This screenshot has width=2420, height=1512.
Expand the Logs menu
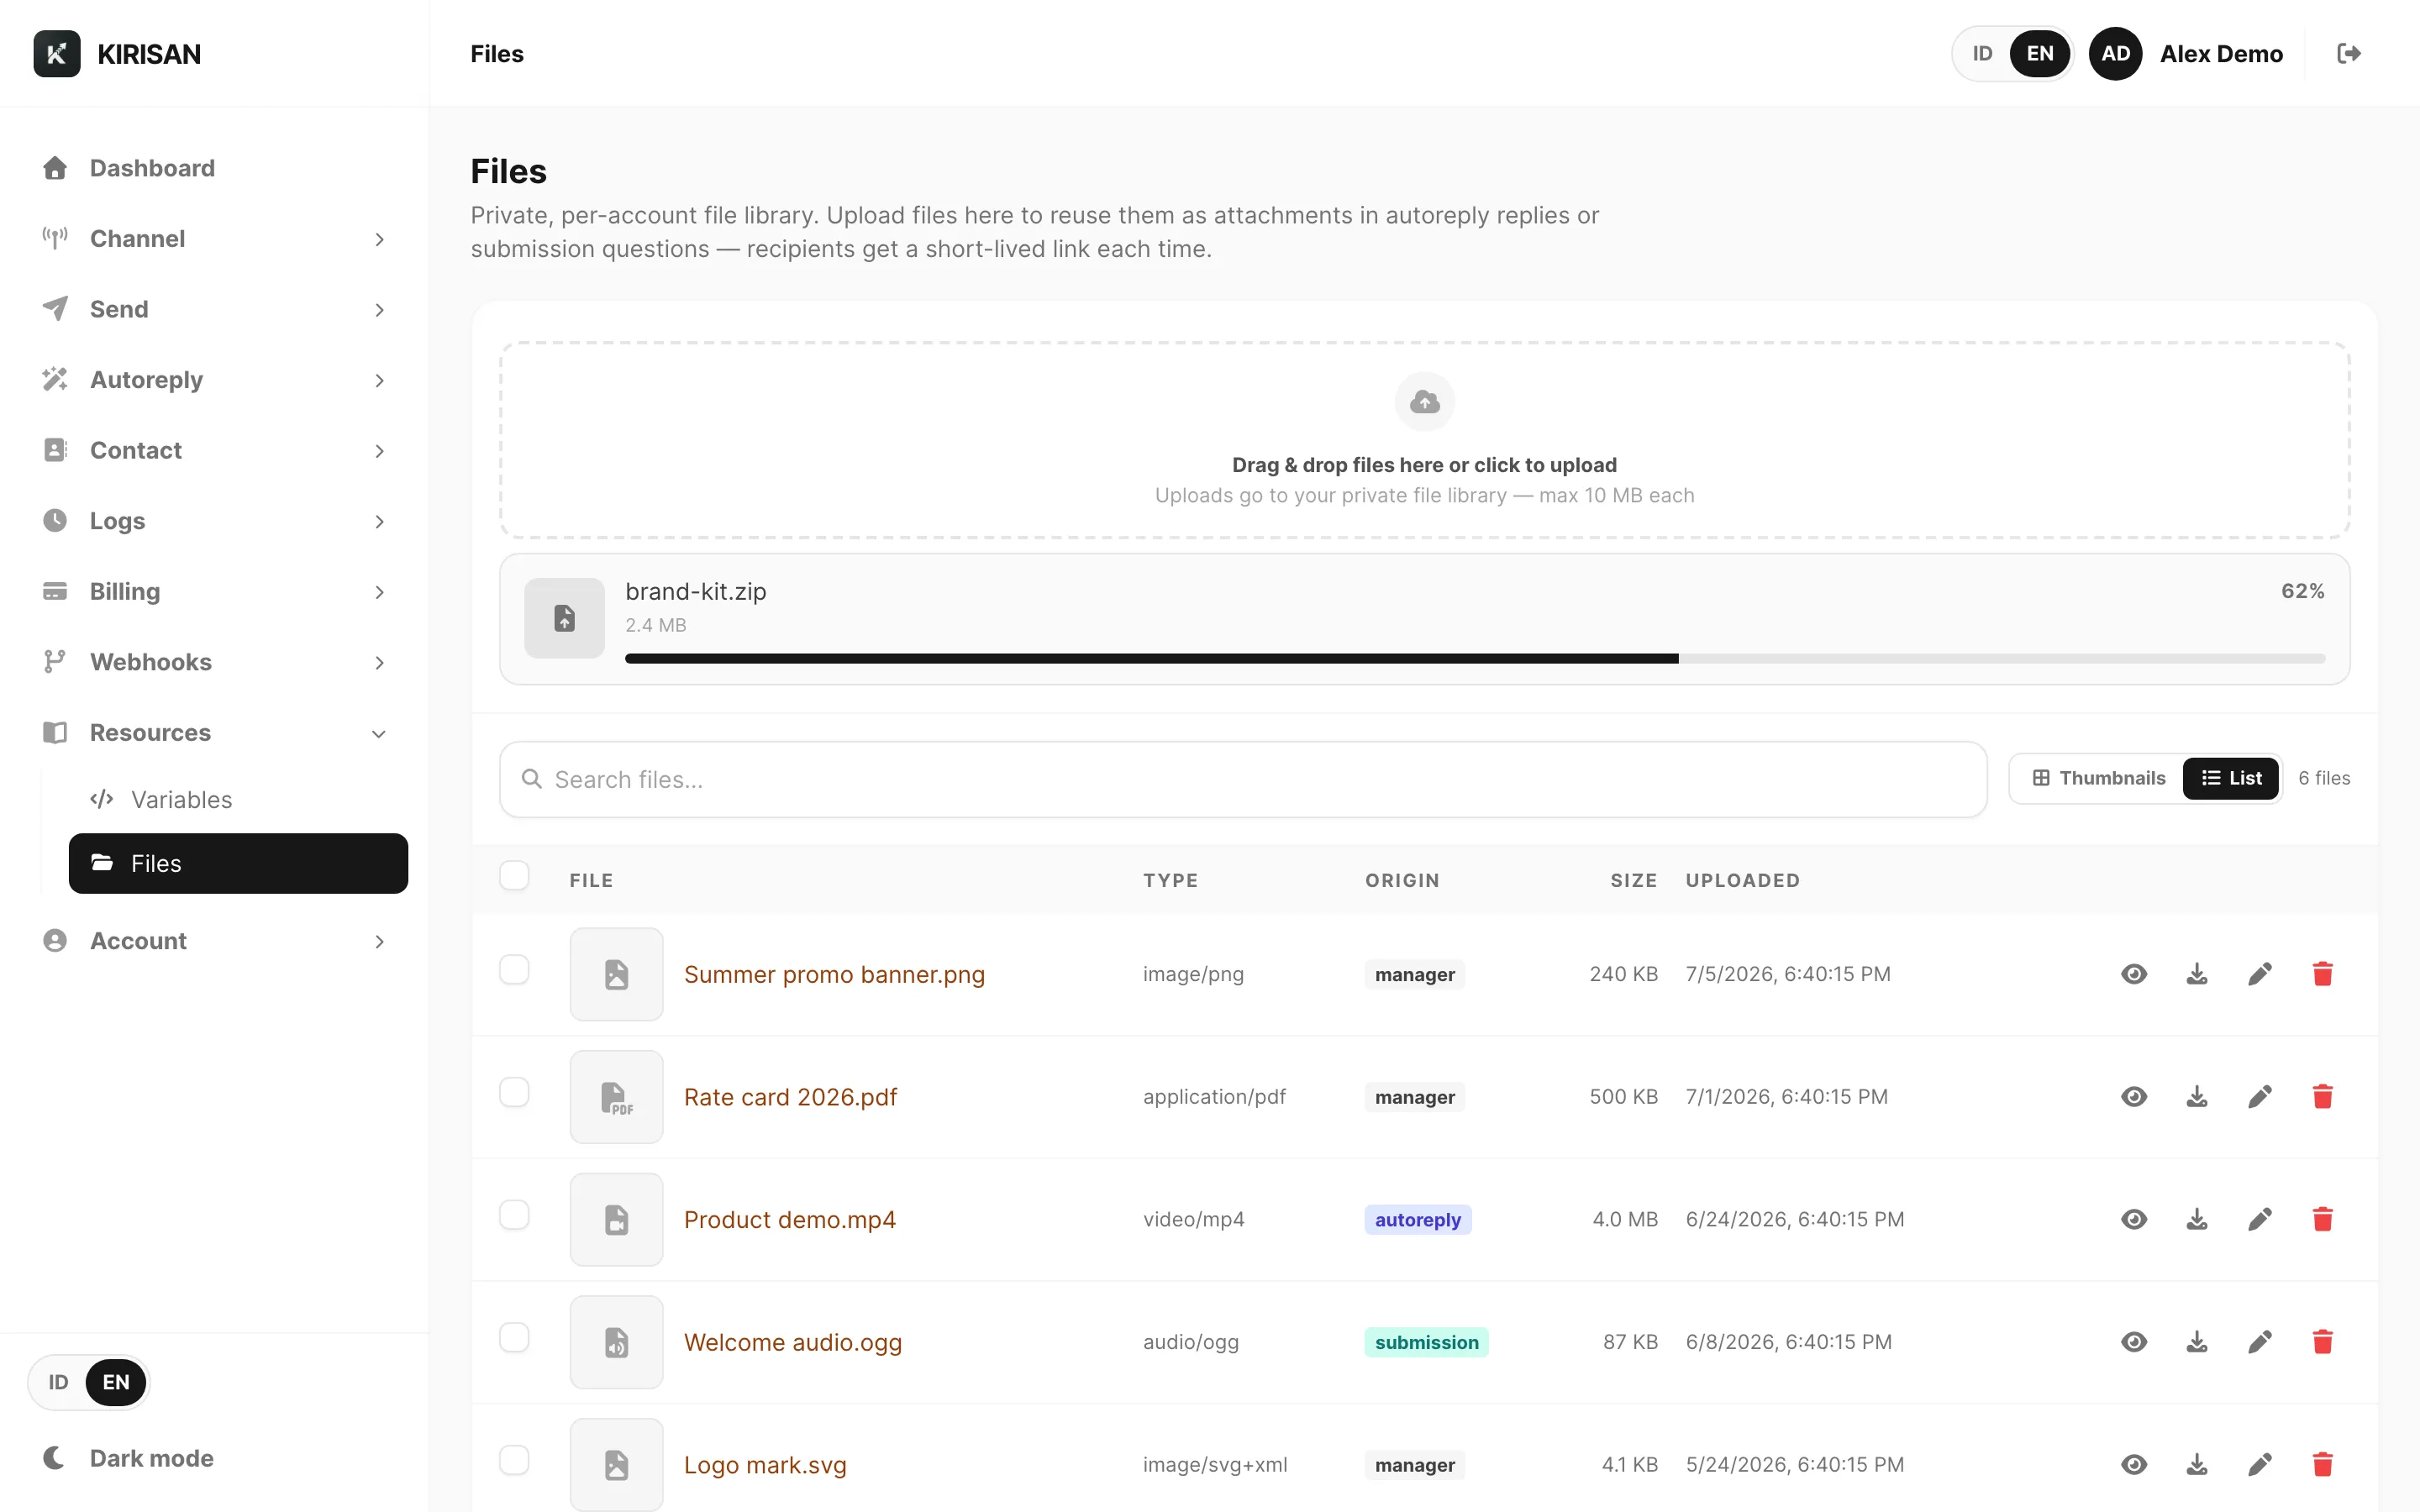pyautogui.click(x=214, y=521)
